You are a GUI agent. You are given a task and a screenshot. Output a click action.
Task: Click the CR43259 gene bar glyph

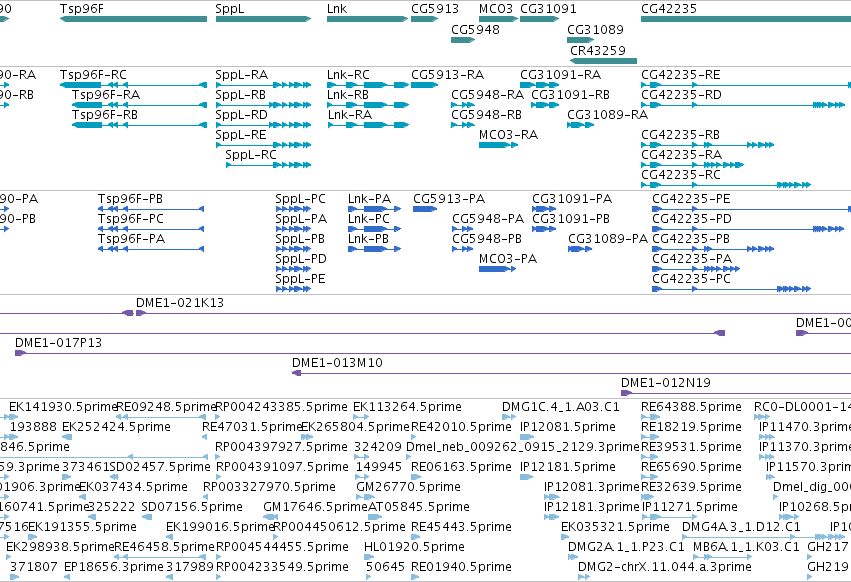(x=603, y=61)
